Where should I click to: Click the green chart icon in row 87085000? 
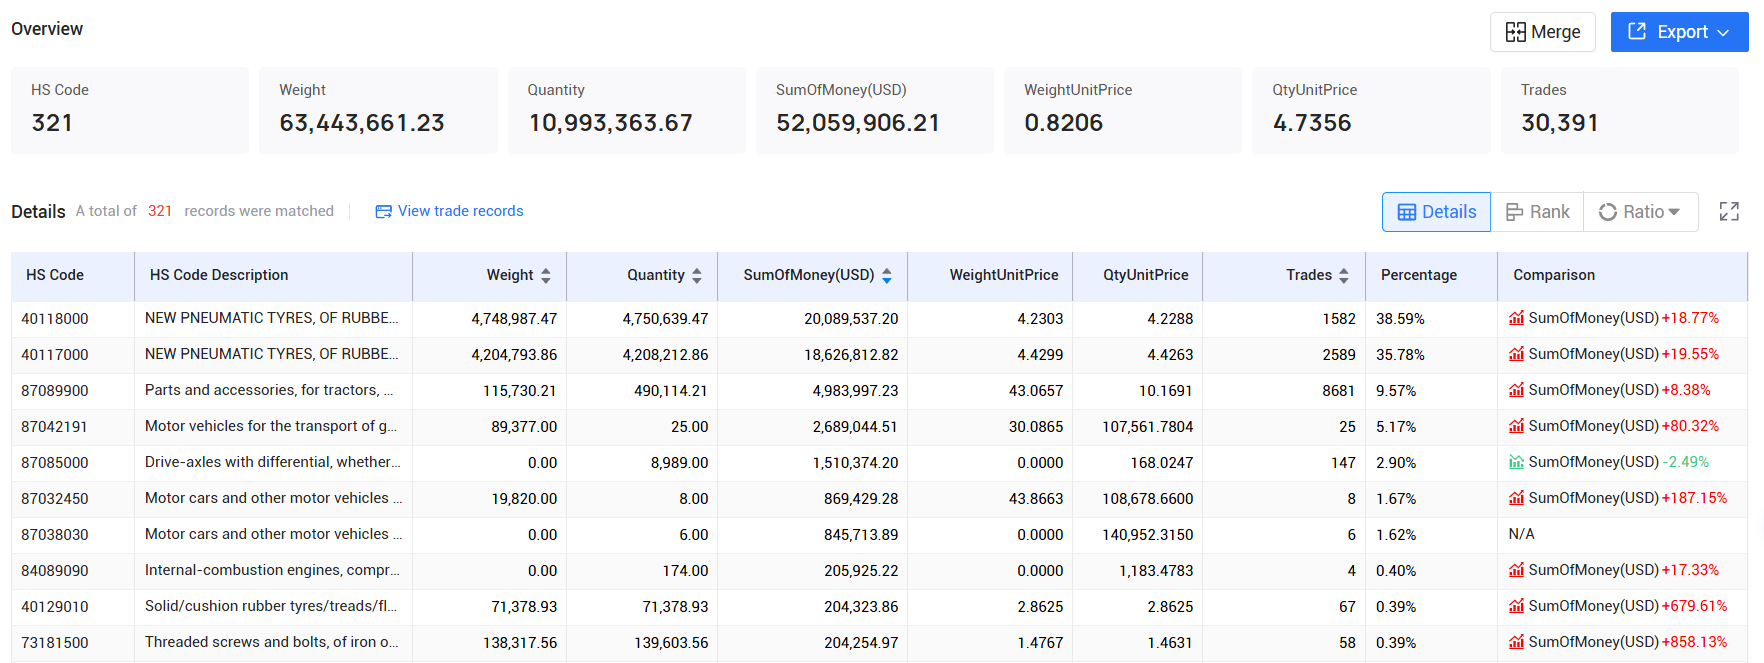[1517, 462]
